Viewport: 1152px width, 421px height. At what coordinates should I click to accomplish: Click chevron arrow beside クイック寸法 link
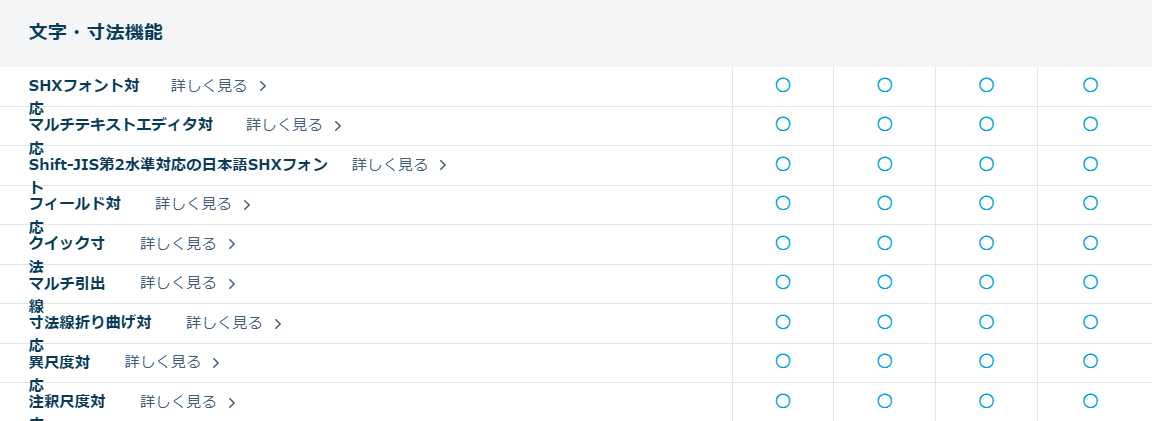tap(232, 244)
